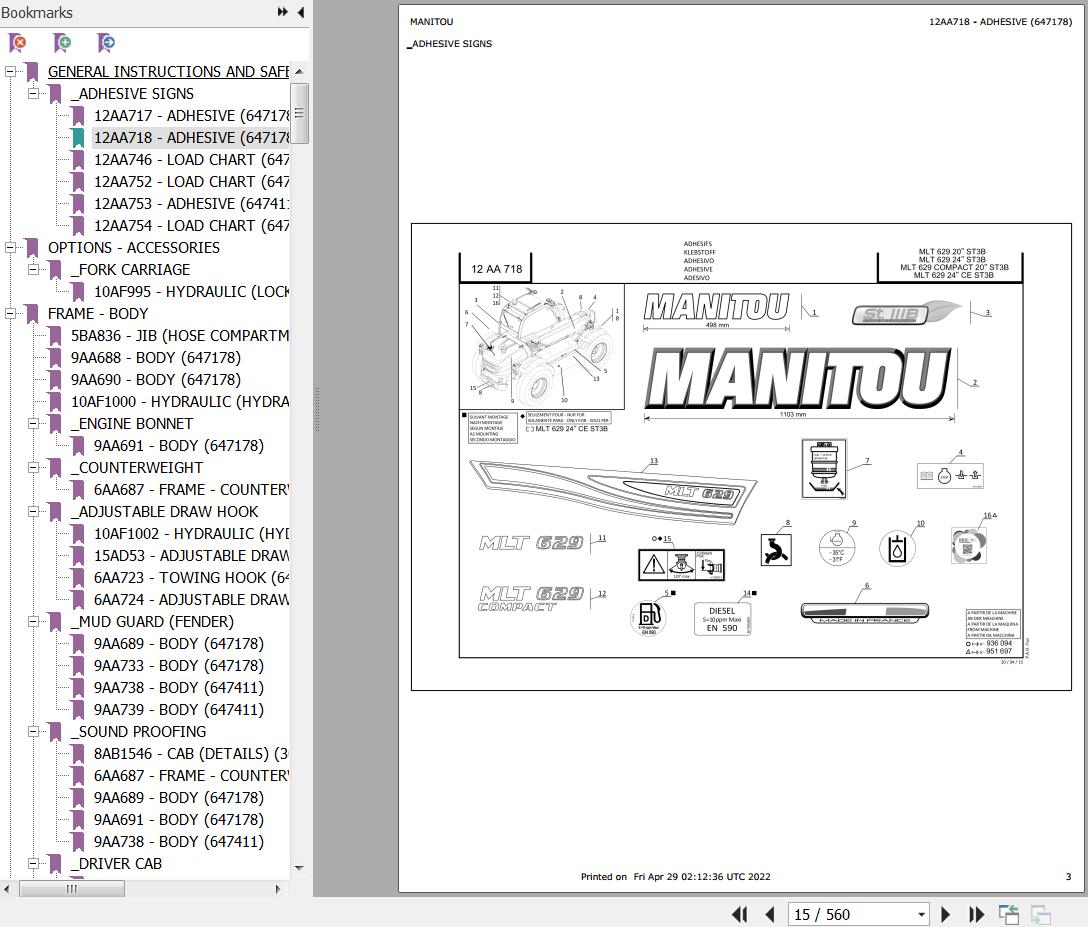Screen dimensions: 1088x927
Task: Go to first page button
Action: (740, 915)
